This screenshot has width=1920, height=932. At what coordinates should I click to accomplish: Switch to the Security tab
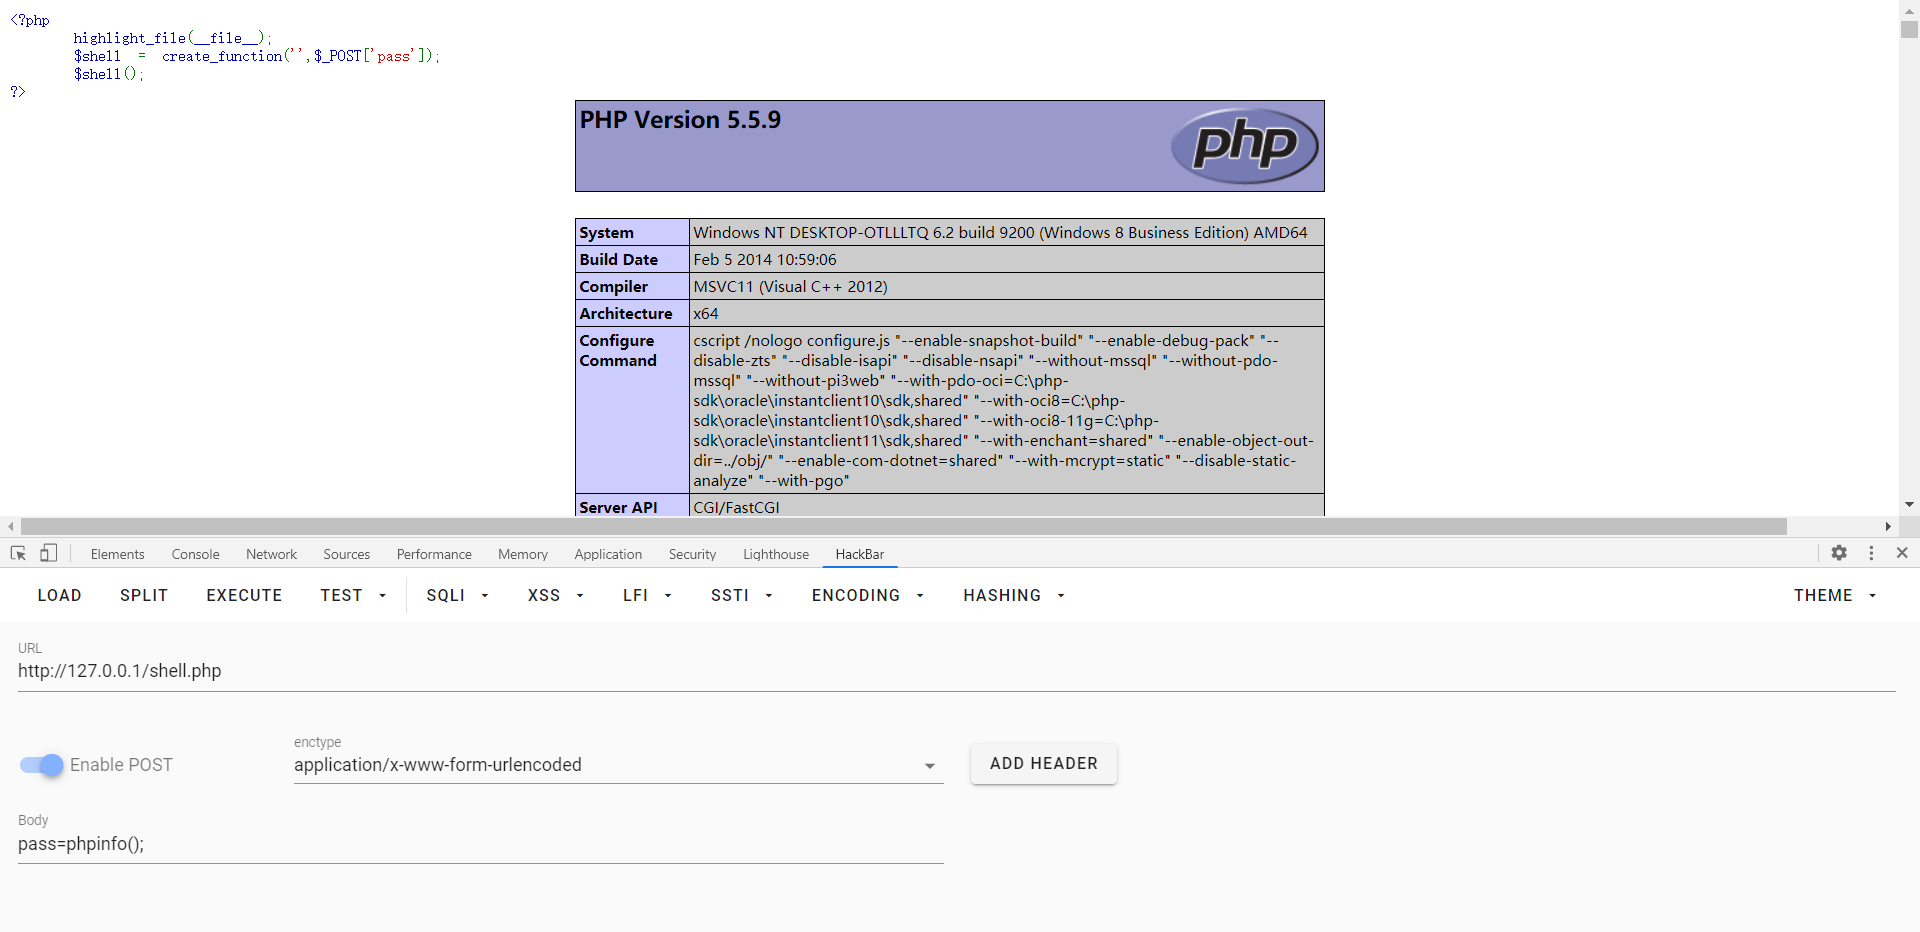(x=692, y=554)
